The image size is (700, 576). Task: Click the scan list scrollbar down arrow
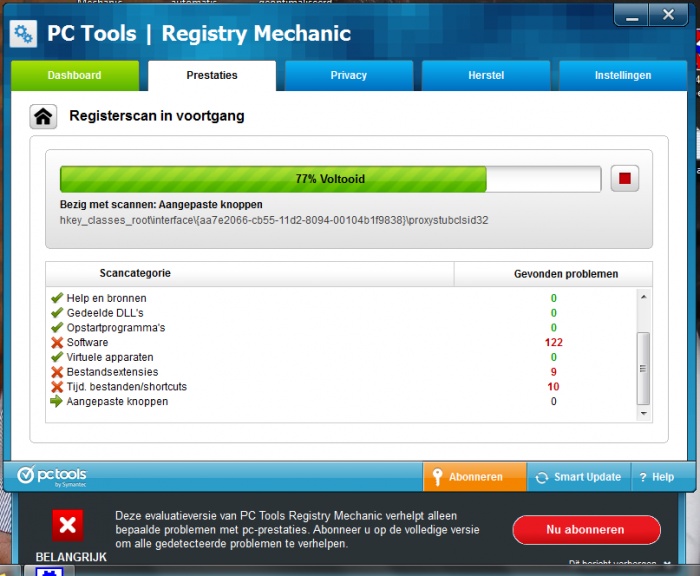643,413
